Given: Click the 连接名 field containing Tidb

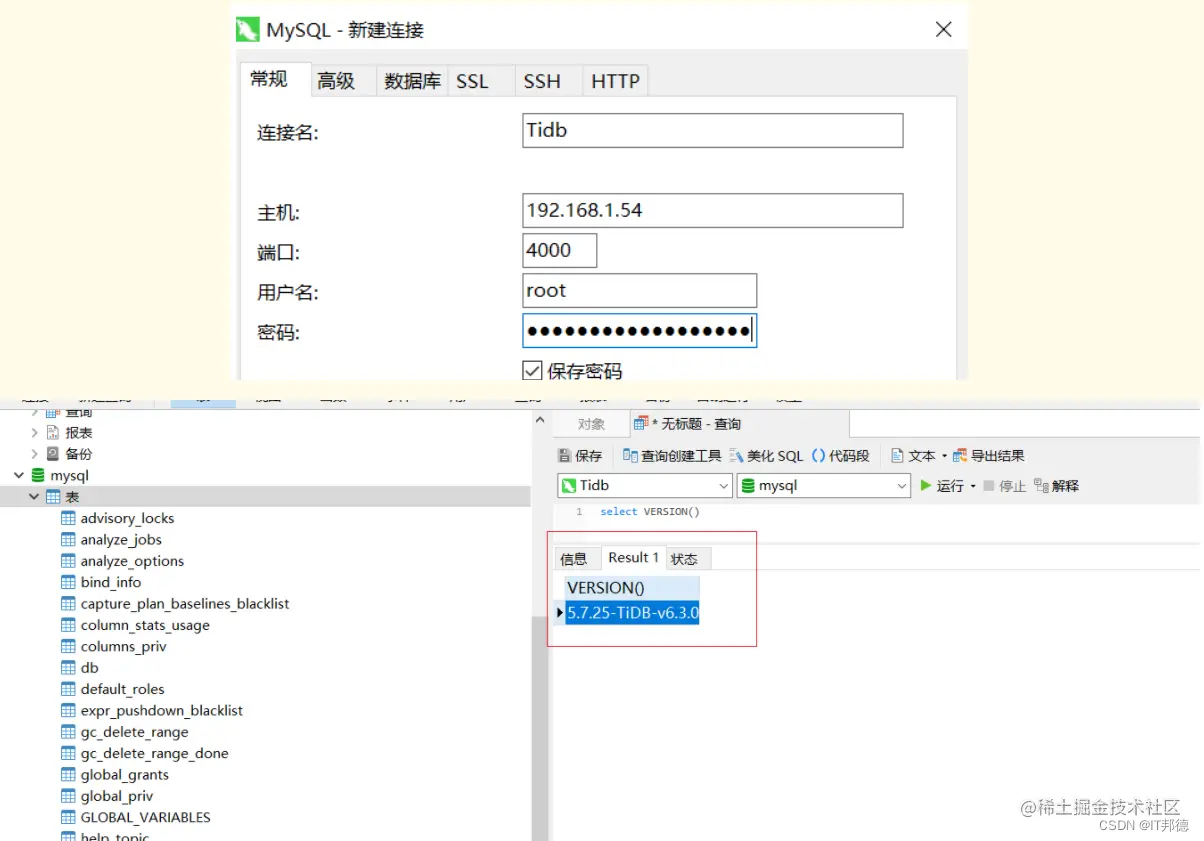Looking at the screenshot, I should (712, 130).
